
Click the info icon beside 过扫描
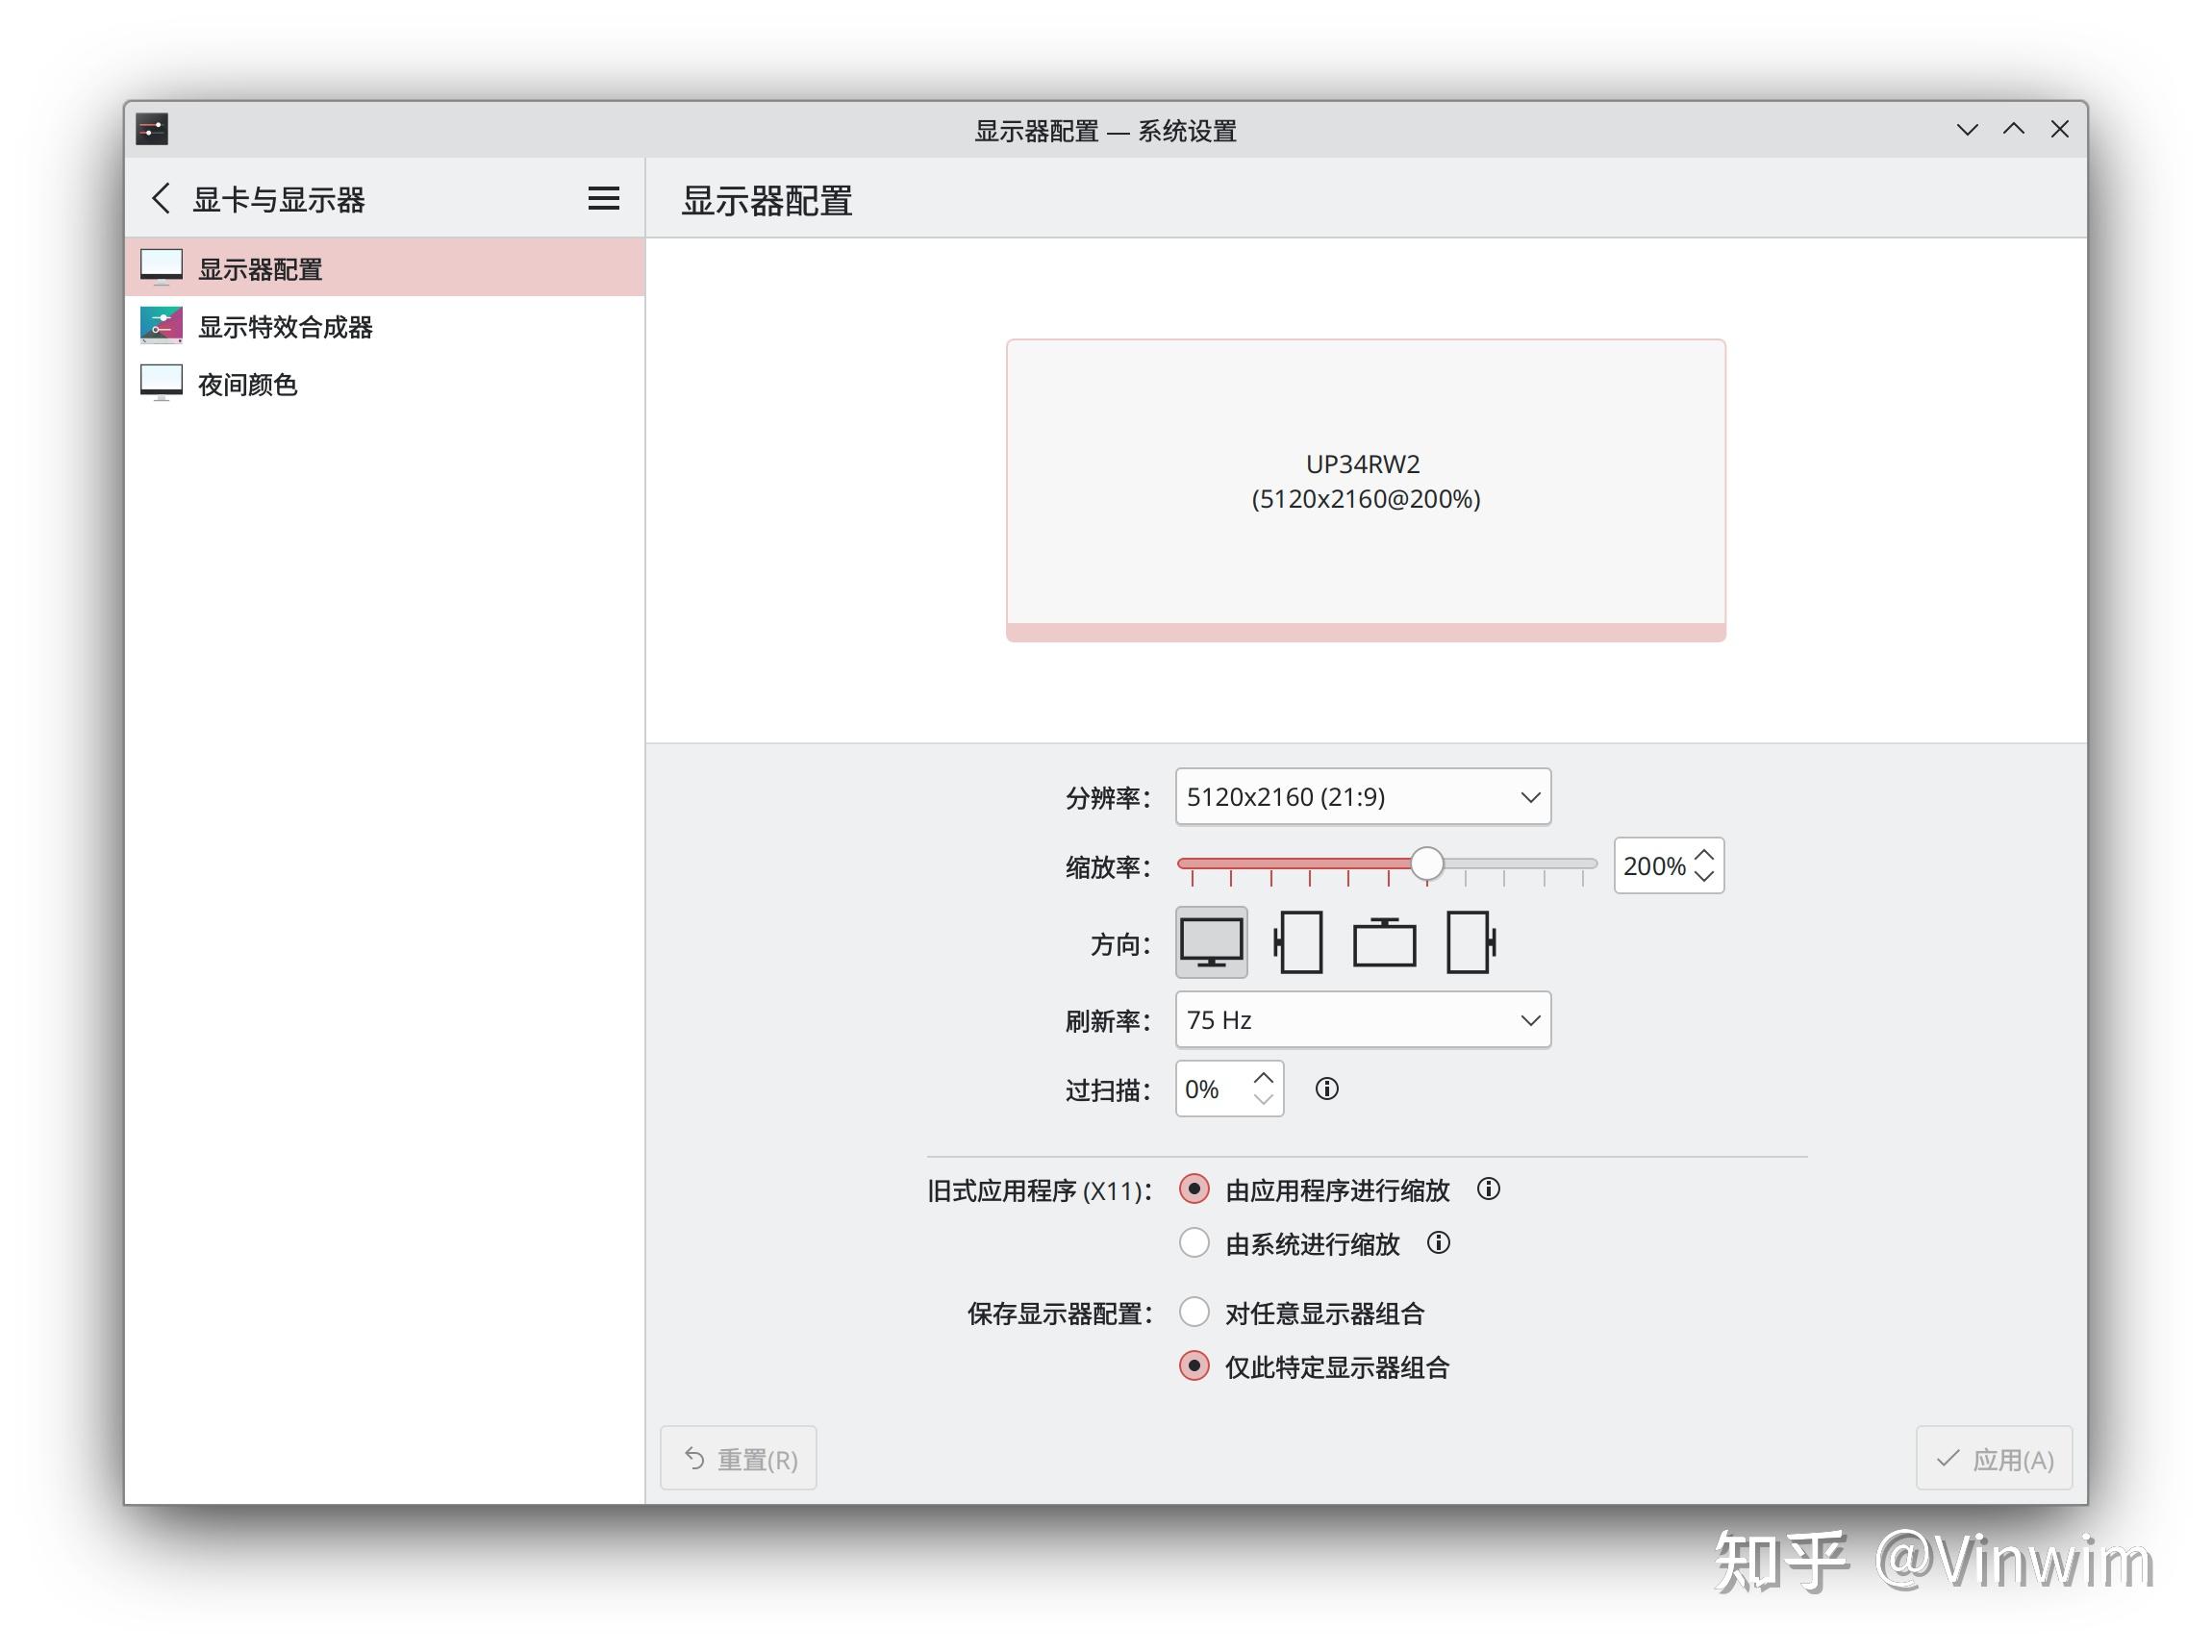(x=1327, y=1089)
